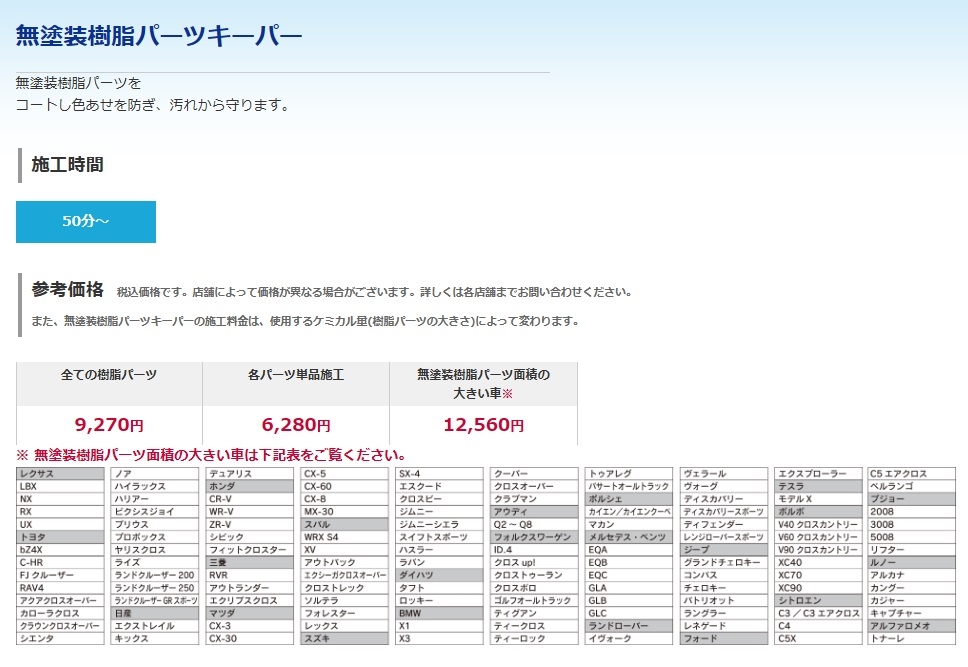
Task: Click the モデル X entry under テスラ
Action: (818, 499)
